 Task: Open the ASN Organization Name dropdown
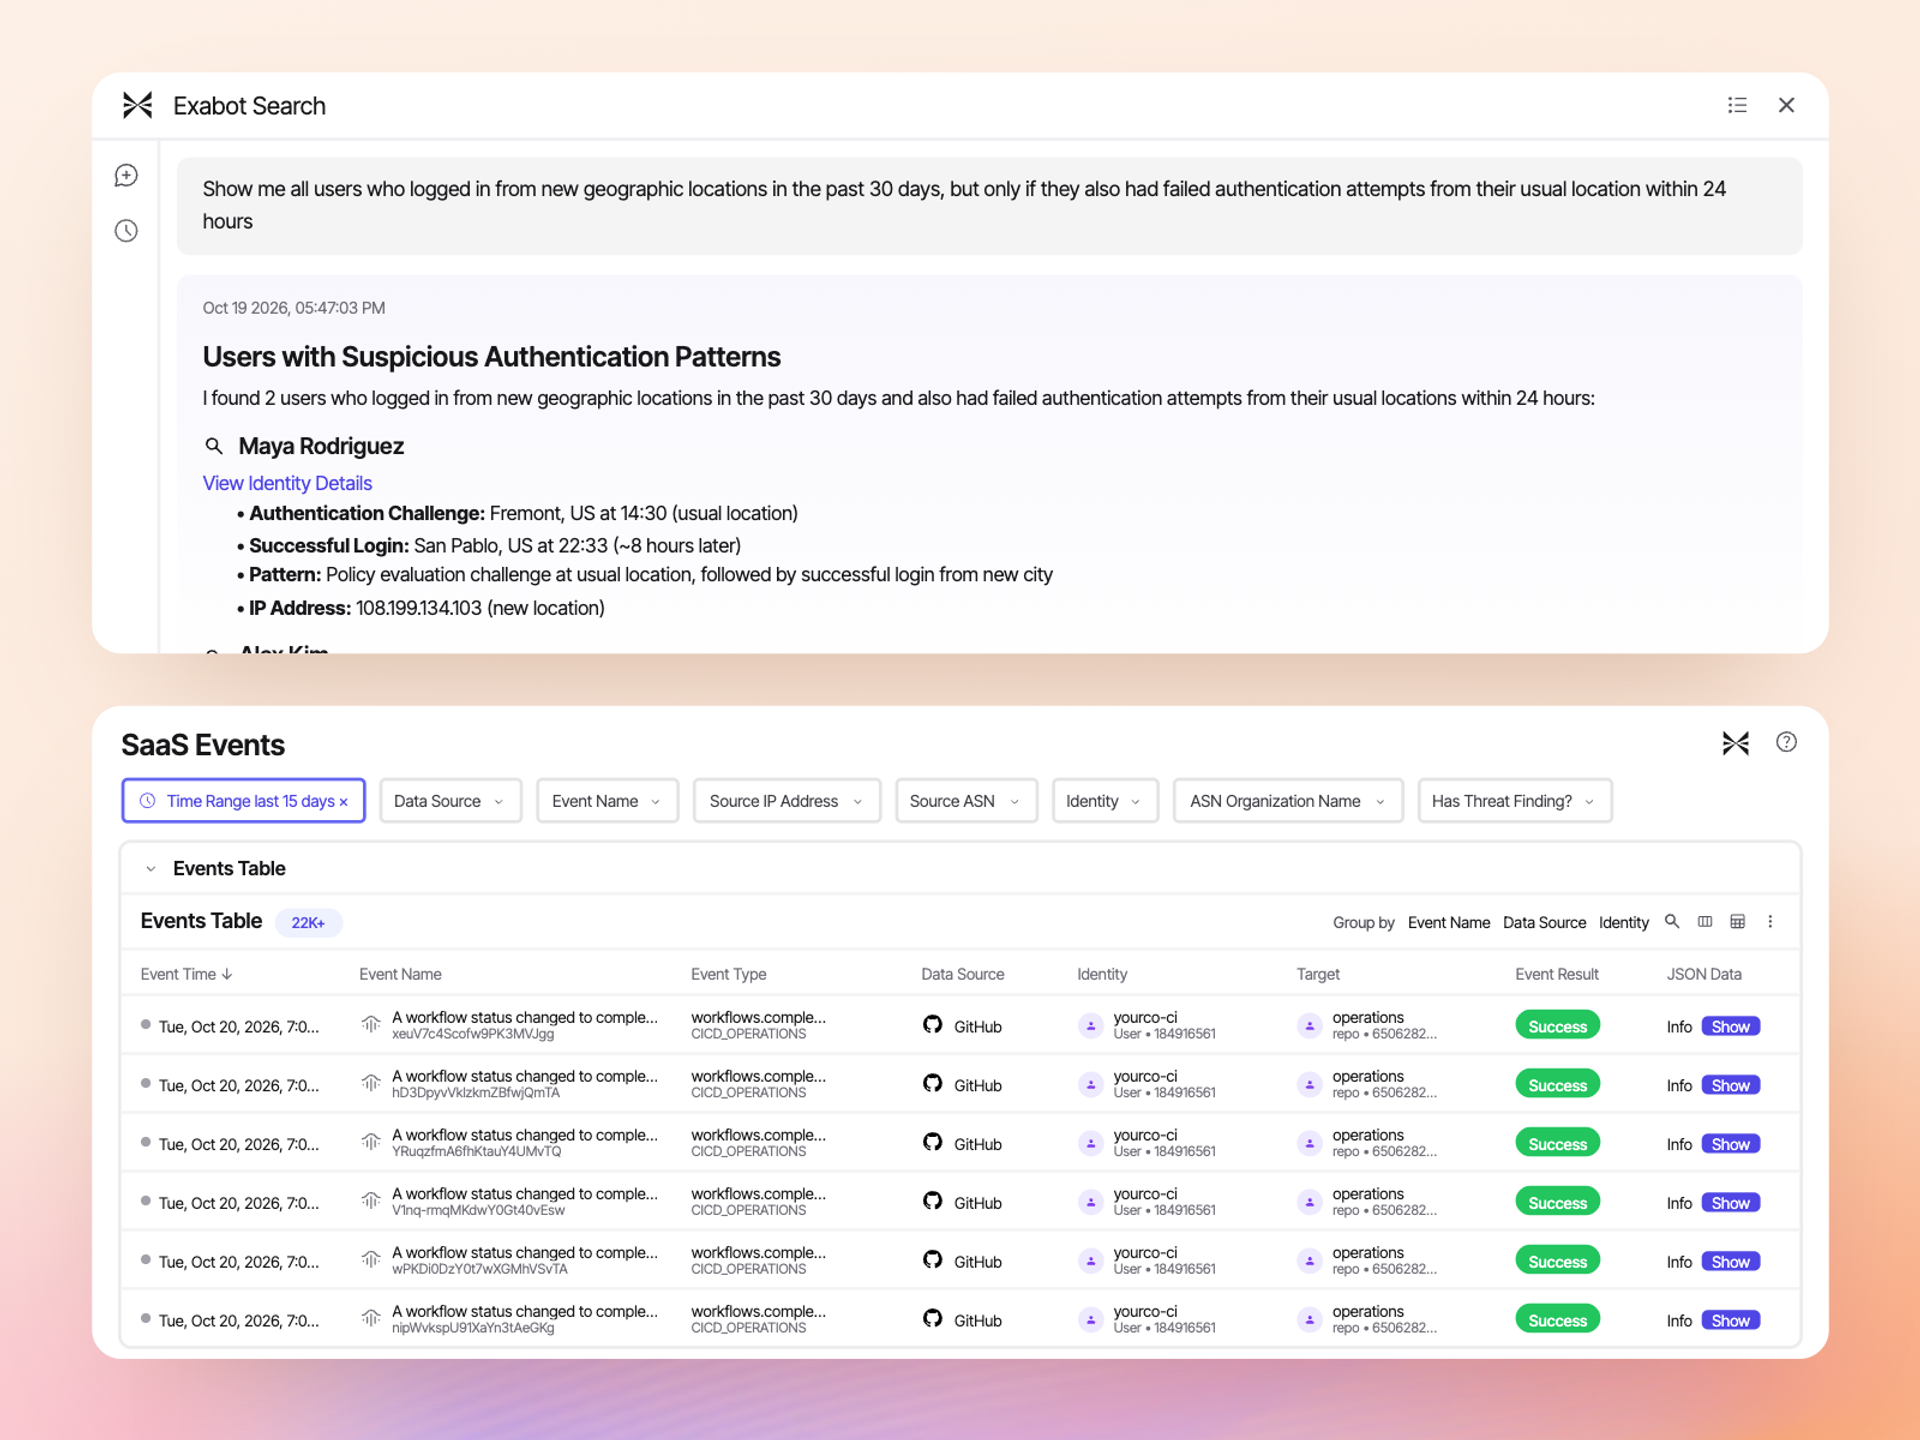(x=1288, y=801)
